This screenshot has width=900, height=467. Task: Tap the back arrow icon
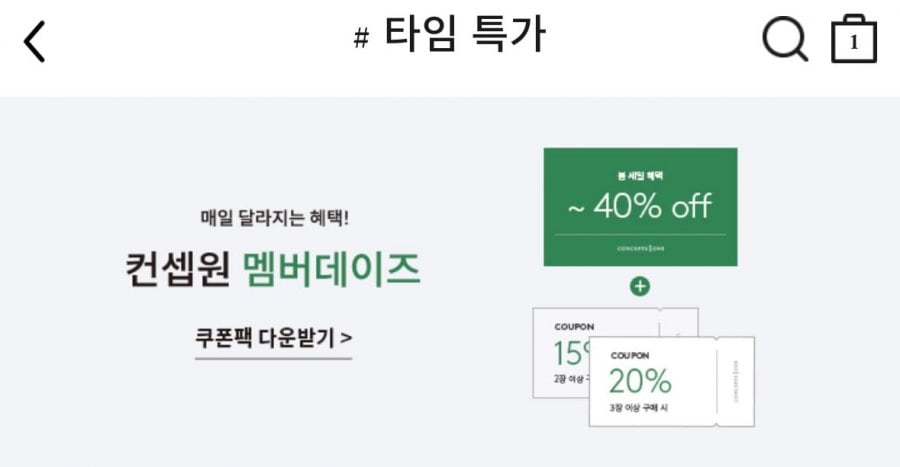pyautogui.click(x=35, y=42)
